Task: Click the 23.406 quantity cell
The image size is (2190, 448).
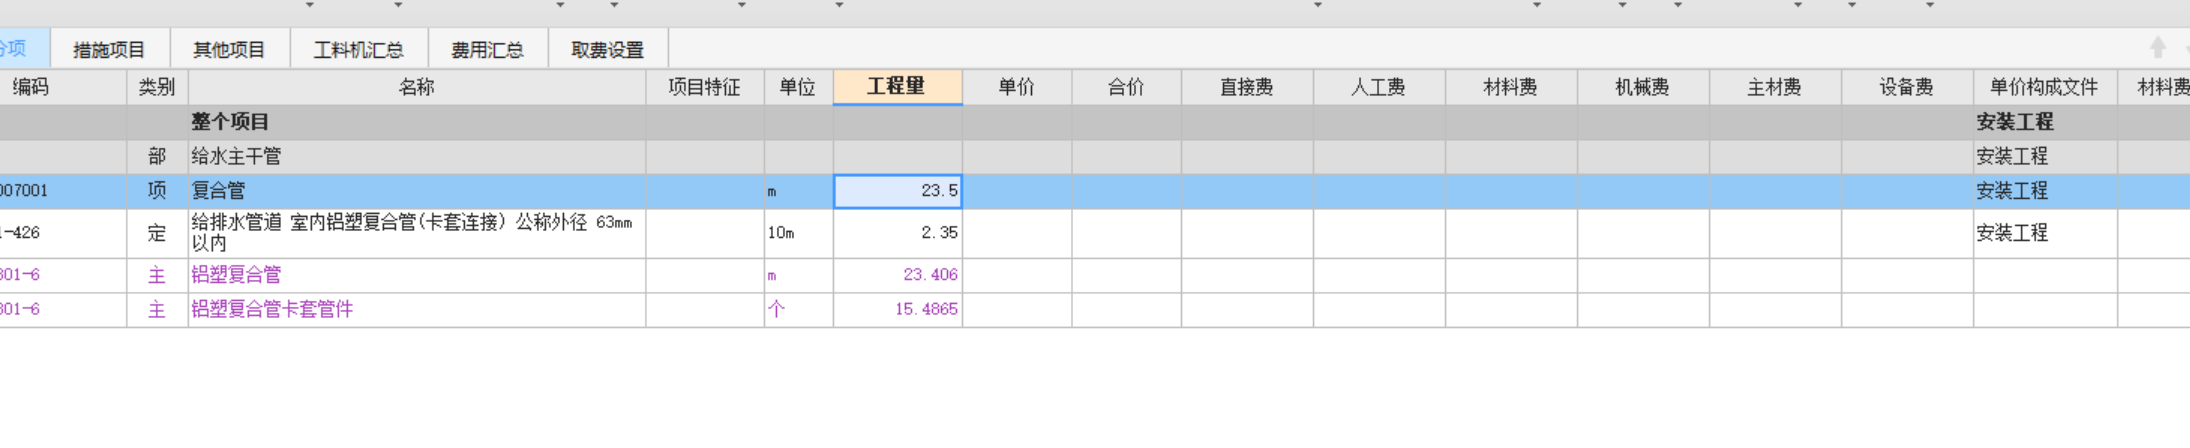Action: point(897,275)
